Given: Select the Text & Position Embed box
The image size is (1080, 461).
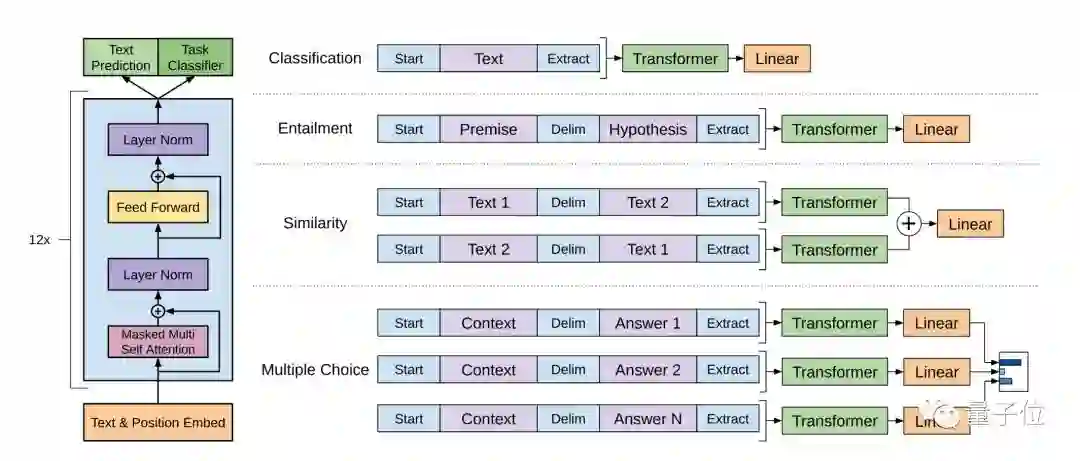Looking at the screenshot, I should pos(158,422).
